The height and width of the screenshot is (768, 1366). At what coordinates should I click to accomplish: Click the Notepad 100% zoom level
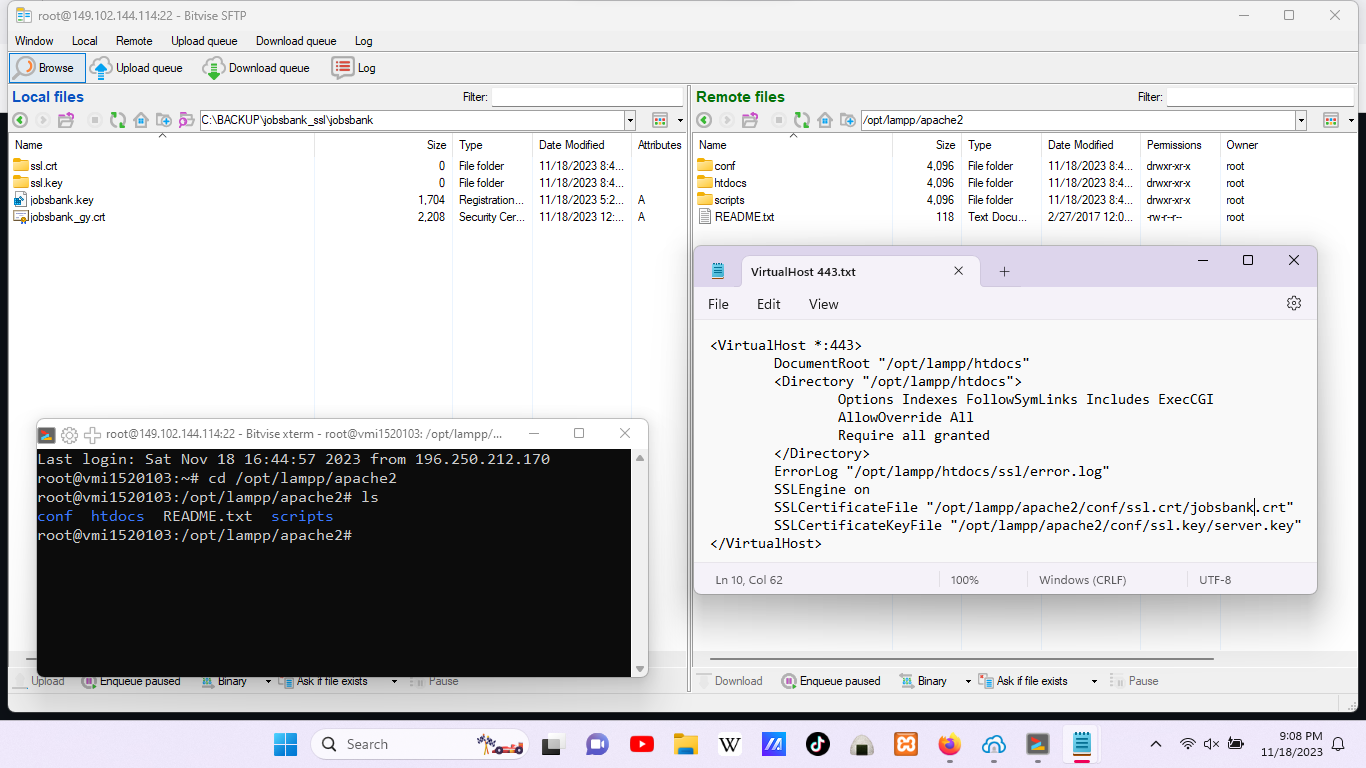[965, 580]
